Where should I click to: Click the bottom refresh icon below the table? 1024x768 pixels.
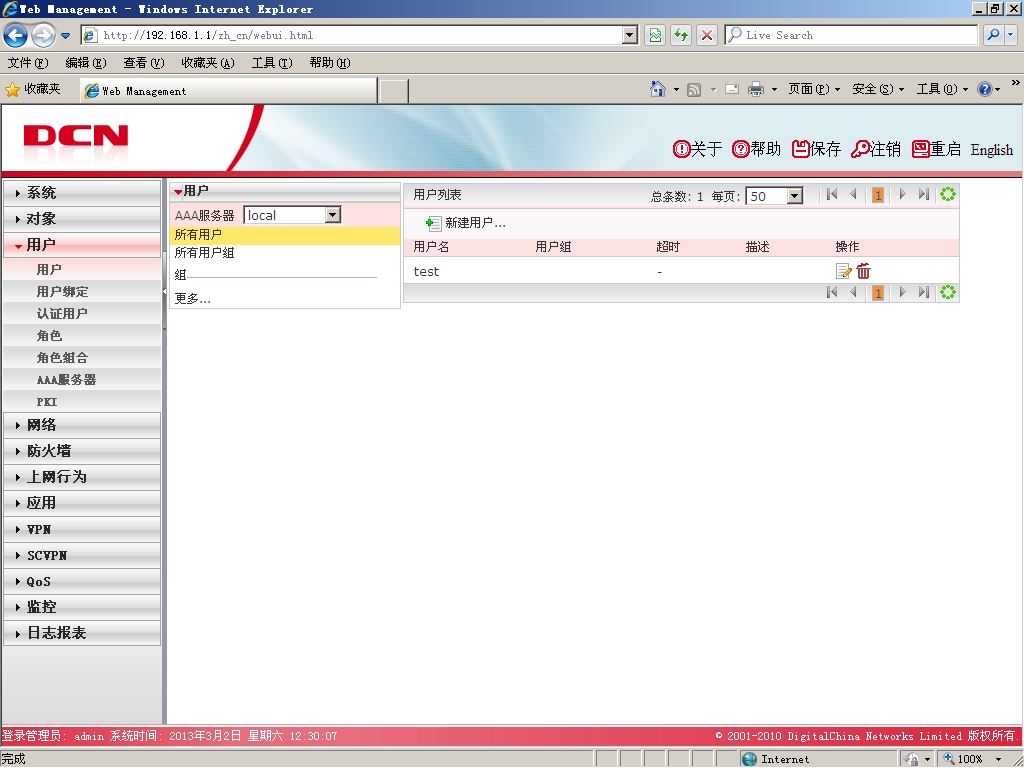coord(948,292)
